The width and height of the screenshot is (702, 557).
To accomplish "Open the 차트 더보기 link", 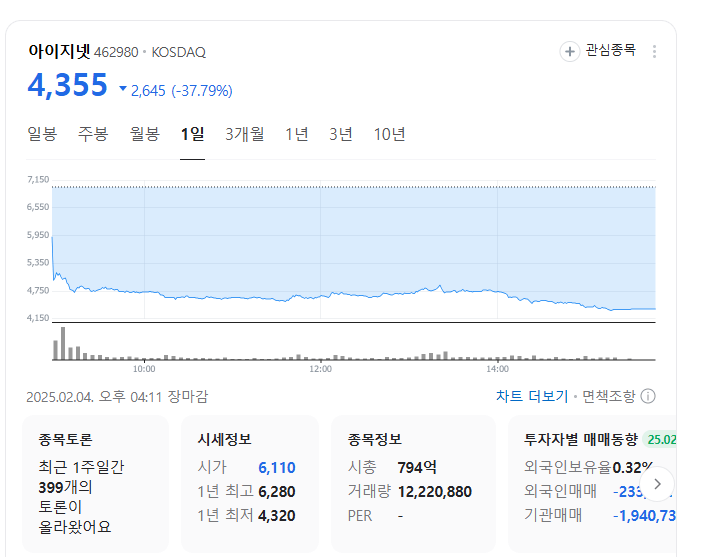I will click(x=531, y=396).
